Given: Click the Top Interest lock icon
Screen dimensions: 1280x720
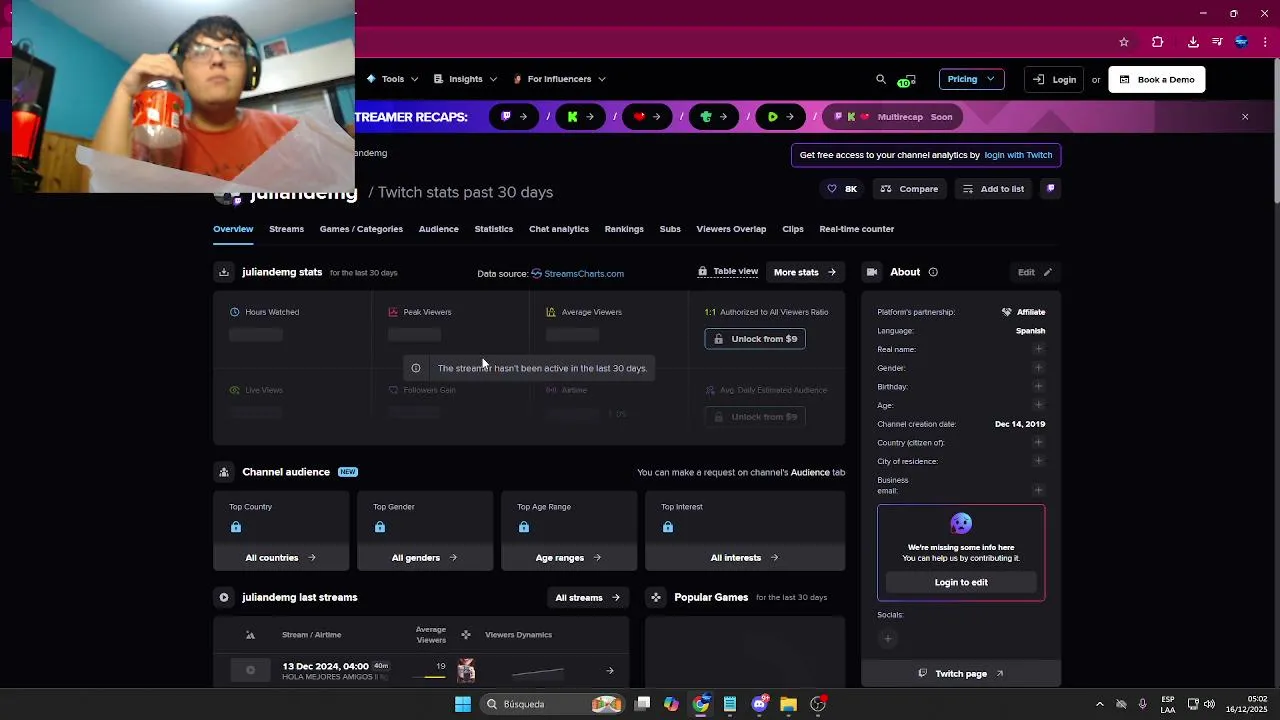Looking at the screenshot, I should 668,527.
